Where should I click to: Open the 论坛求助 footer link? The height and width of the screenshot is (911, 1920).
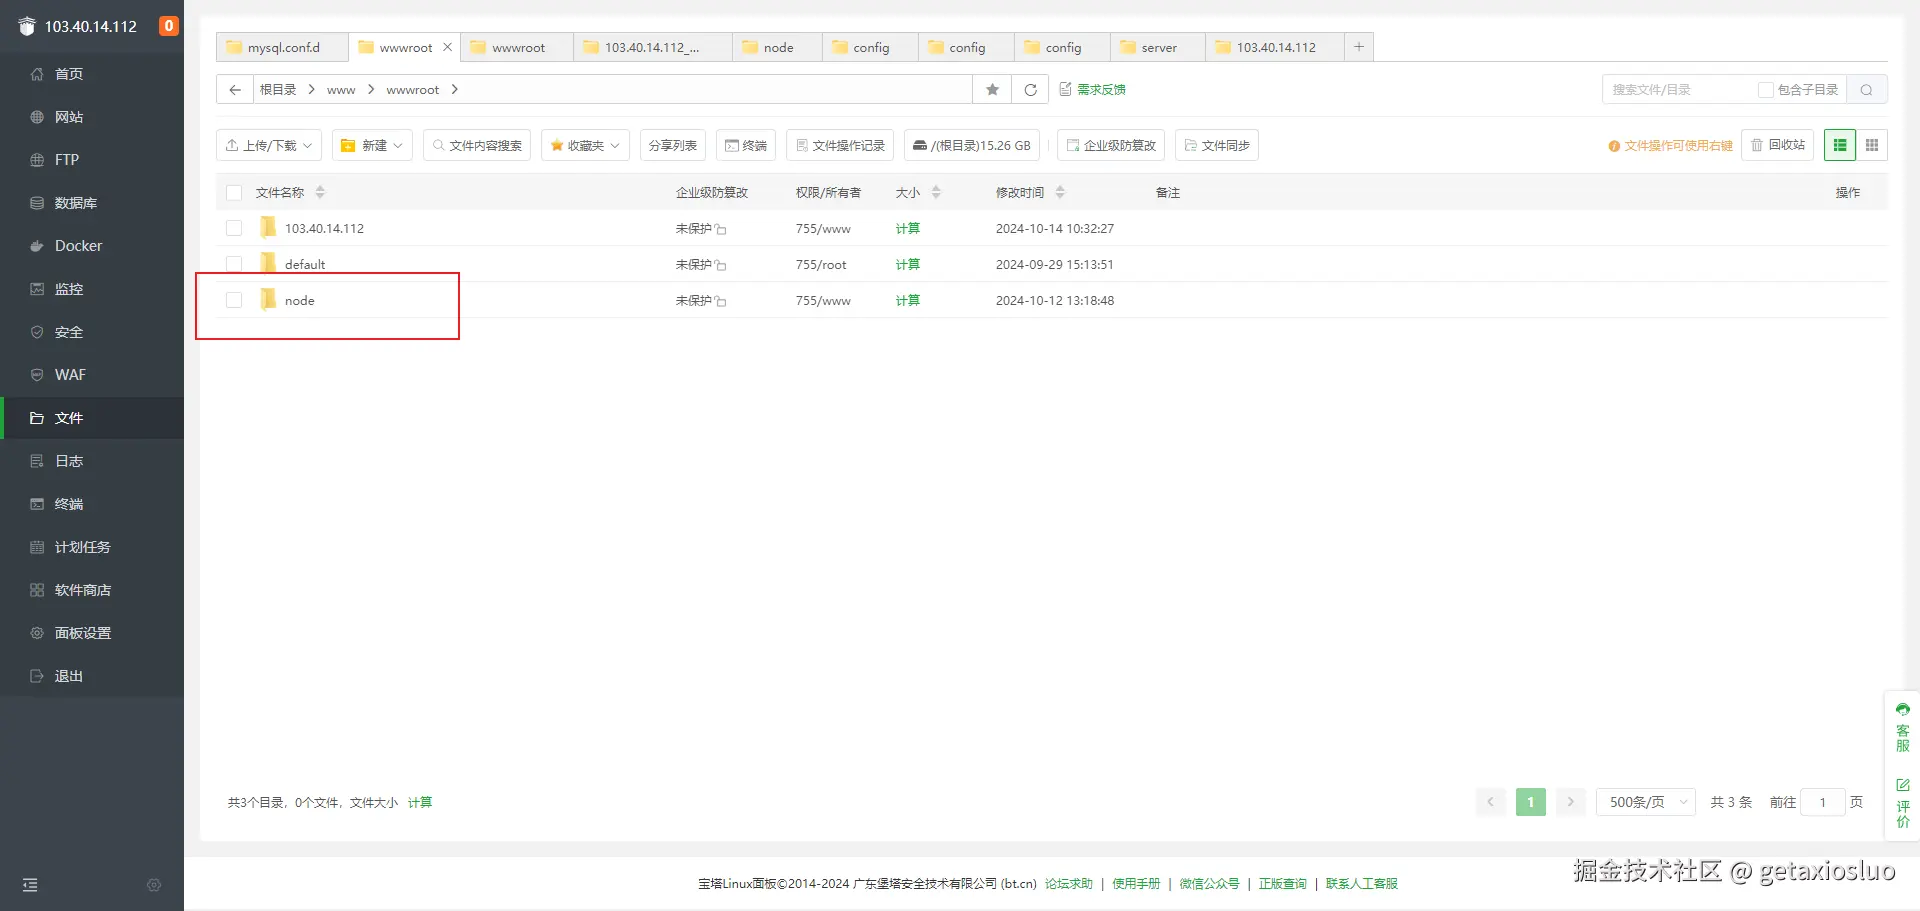[x=1069, y=884]
